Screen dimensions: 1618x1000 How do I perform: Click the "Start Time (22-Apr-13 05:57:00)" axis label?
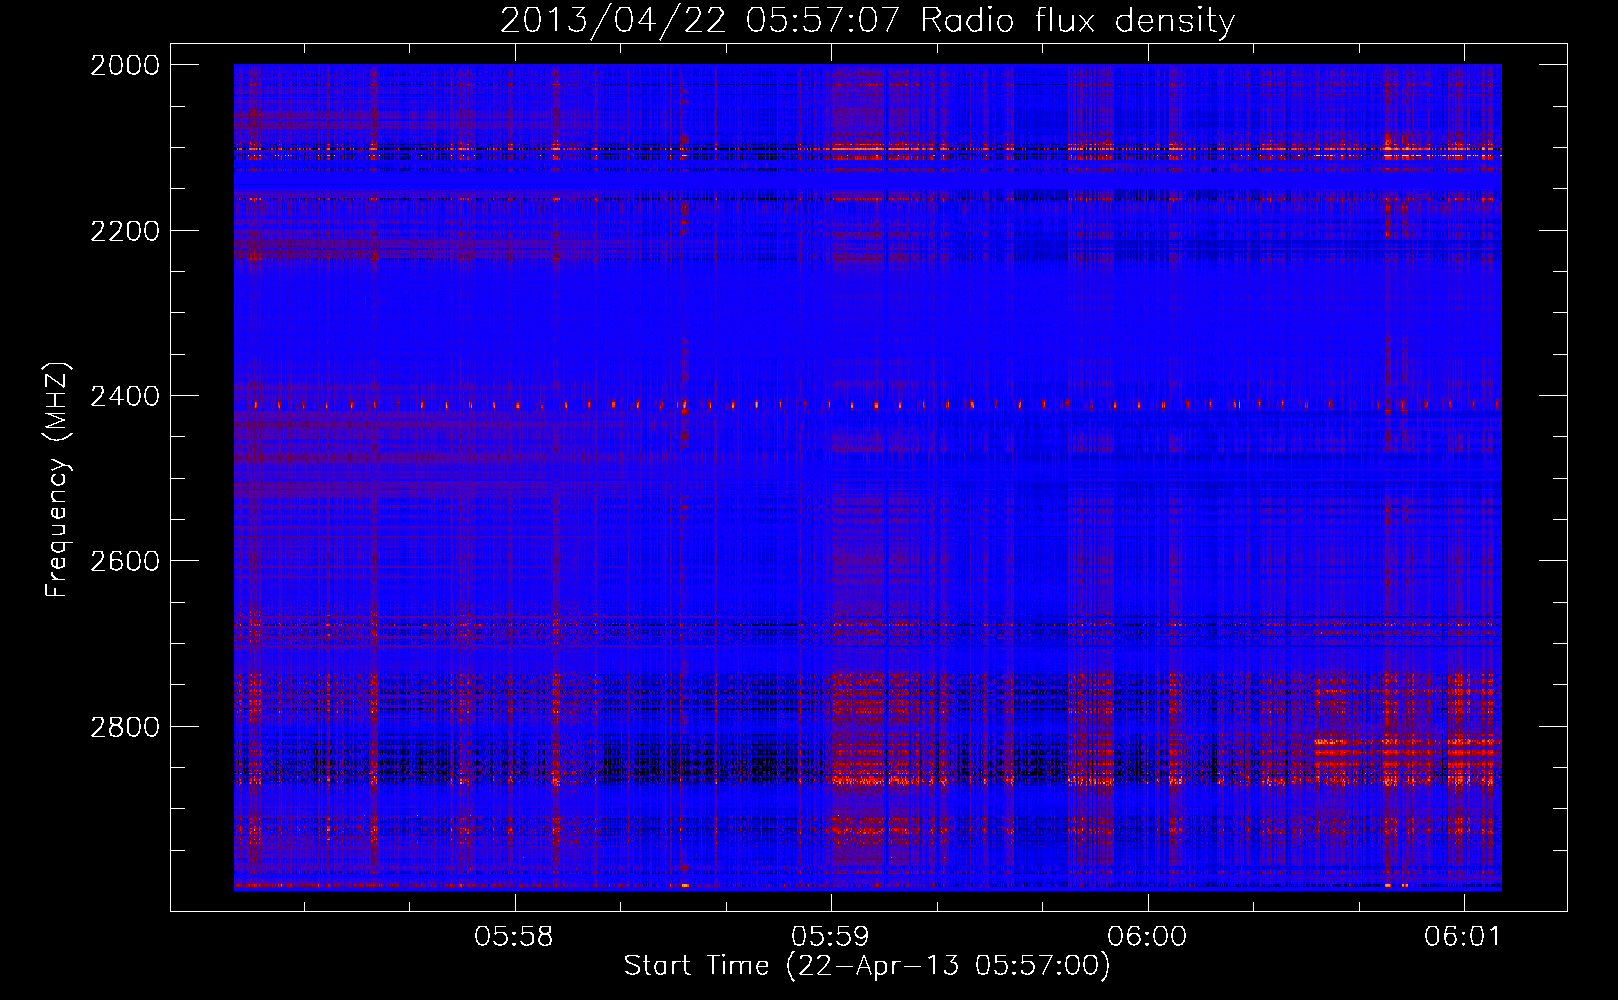coord(867,966)
